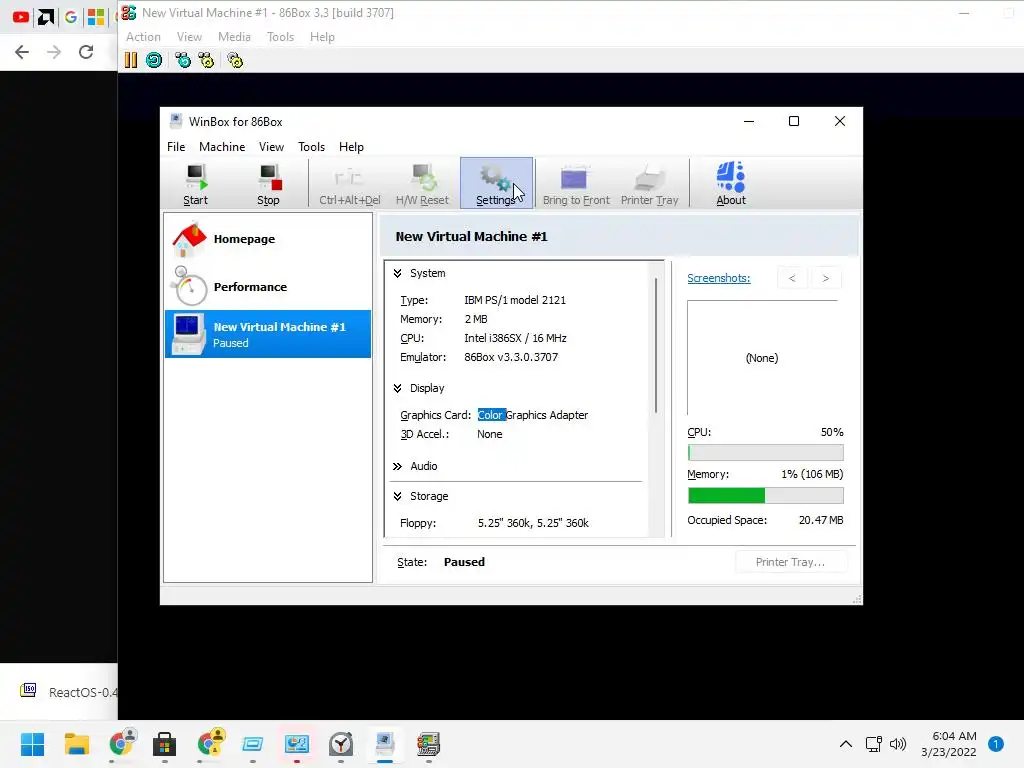Collapse the Display section
1024x768 pixels.
point(397,389)
